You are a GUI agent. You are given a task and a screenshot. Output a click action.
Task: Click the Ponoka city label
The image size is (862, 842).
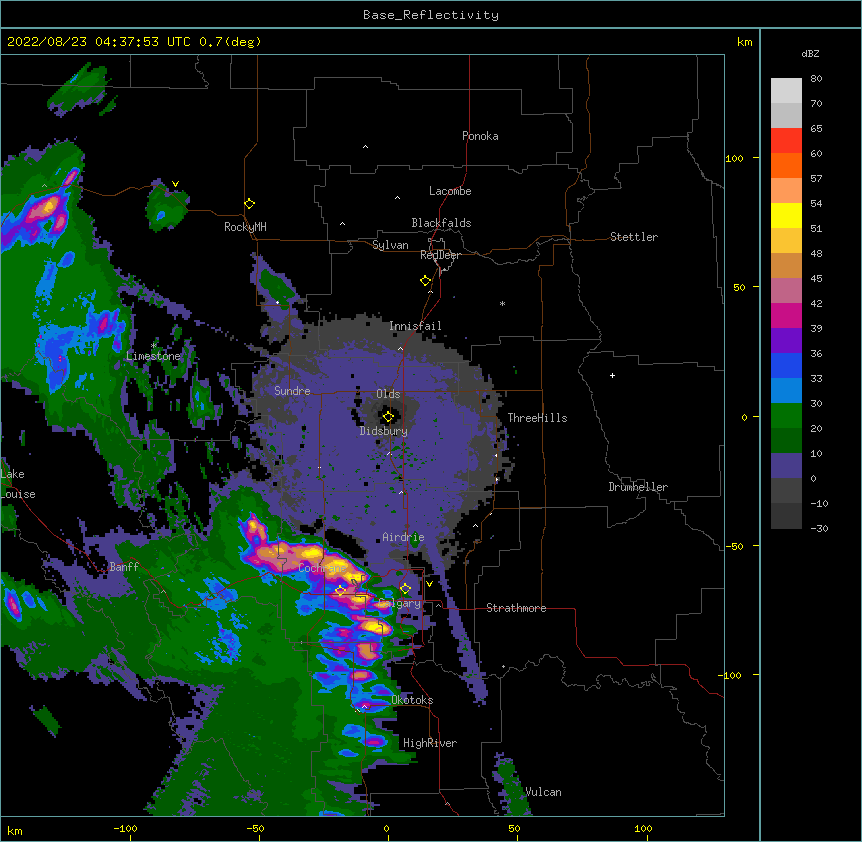point(480,136)
